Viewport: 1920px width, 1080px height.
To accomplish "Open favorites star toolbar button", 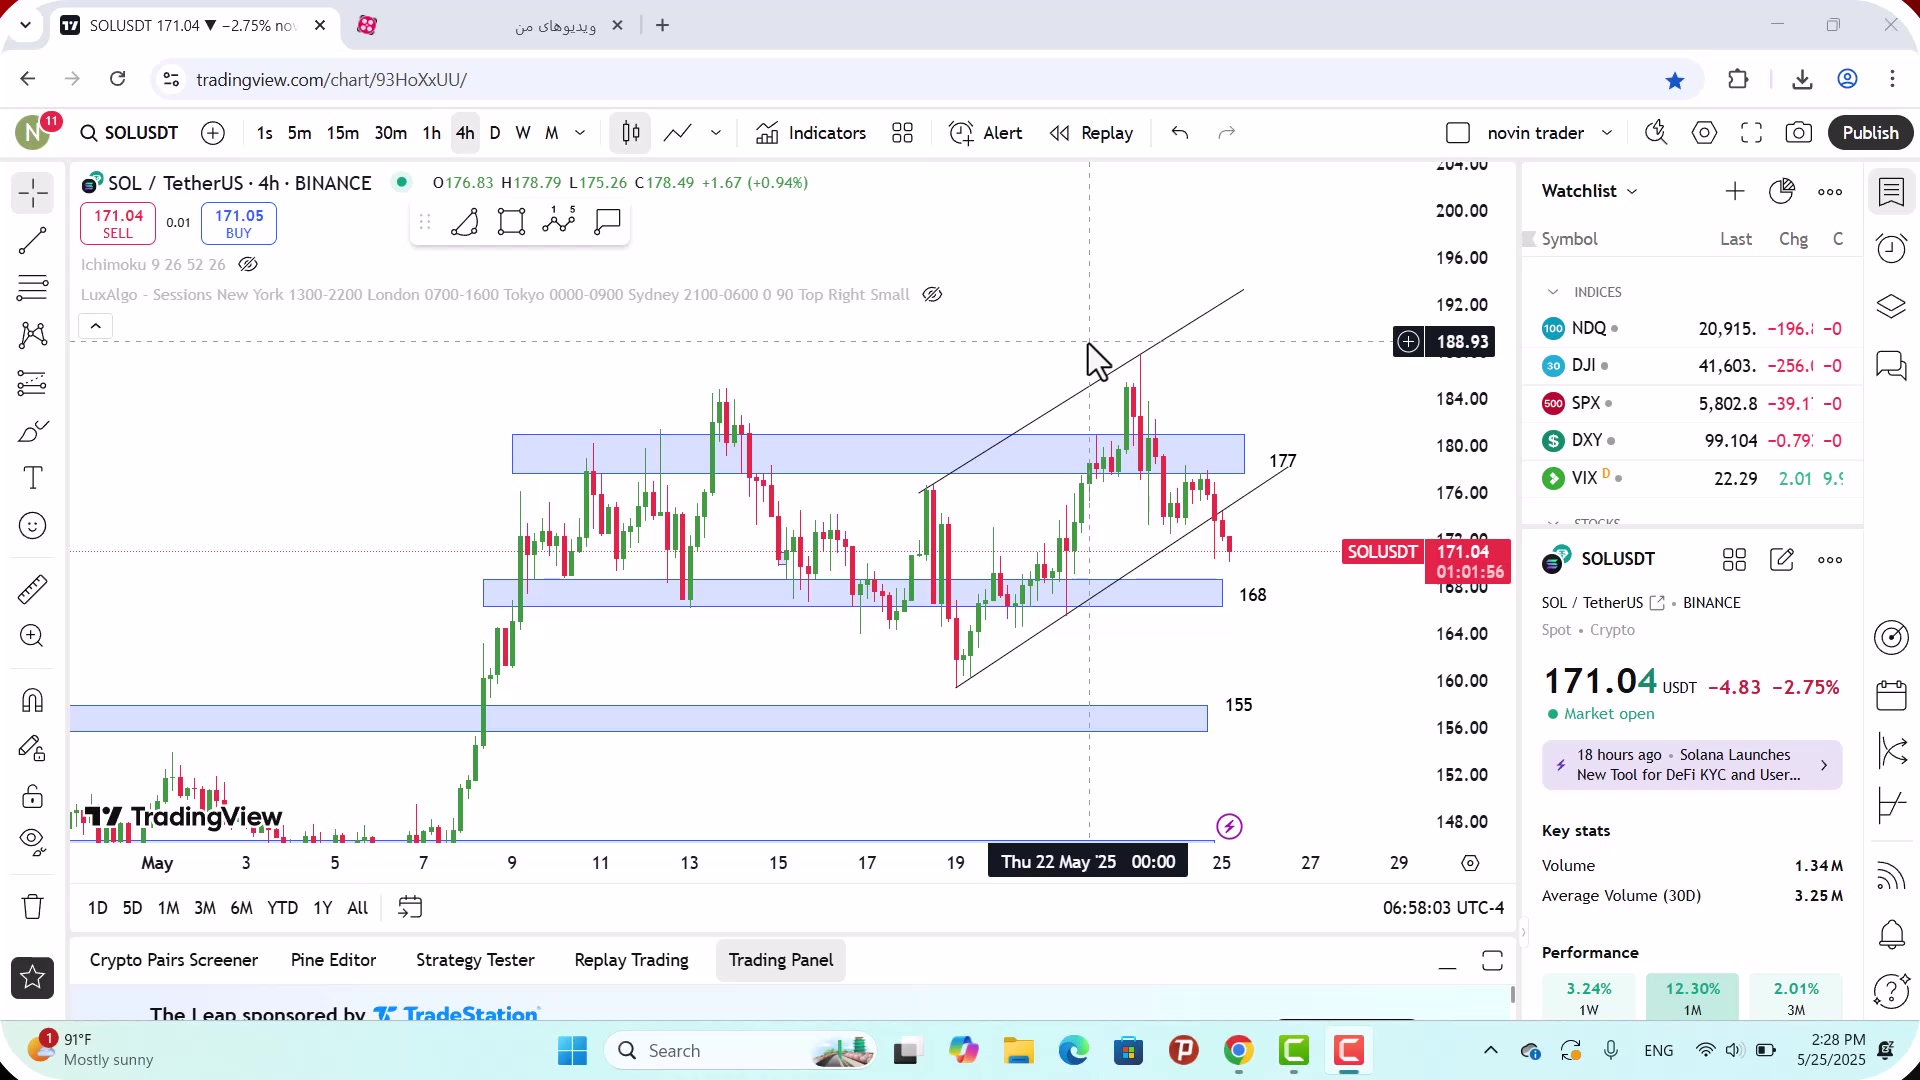I will click(32, 978).
